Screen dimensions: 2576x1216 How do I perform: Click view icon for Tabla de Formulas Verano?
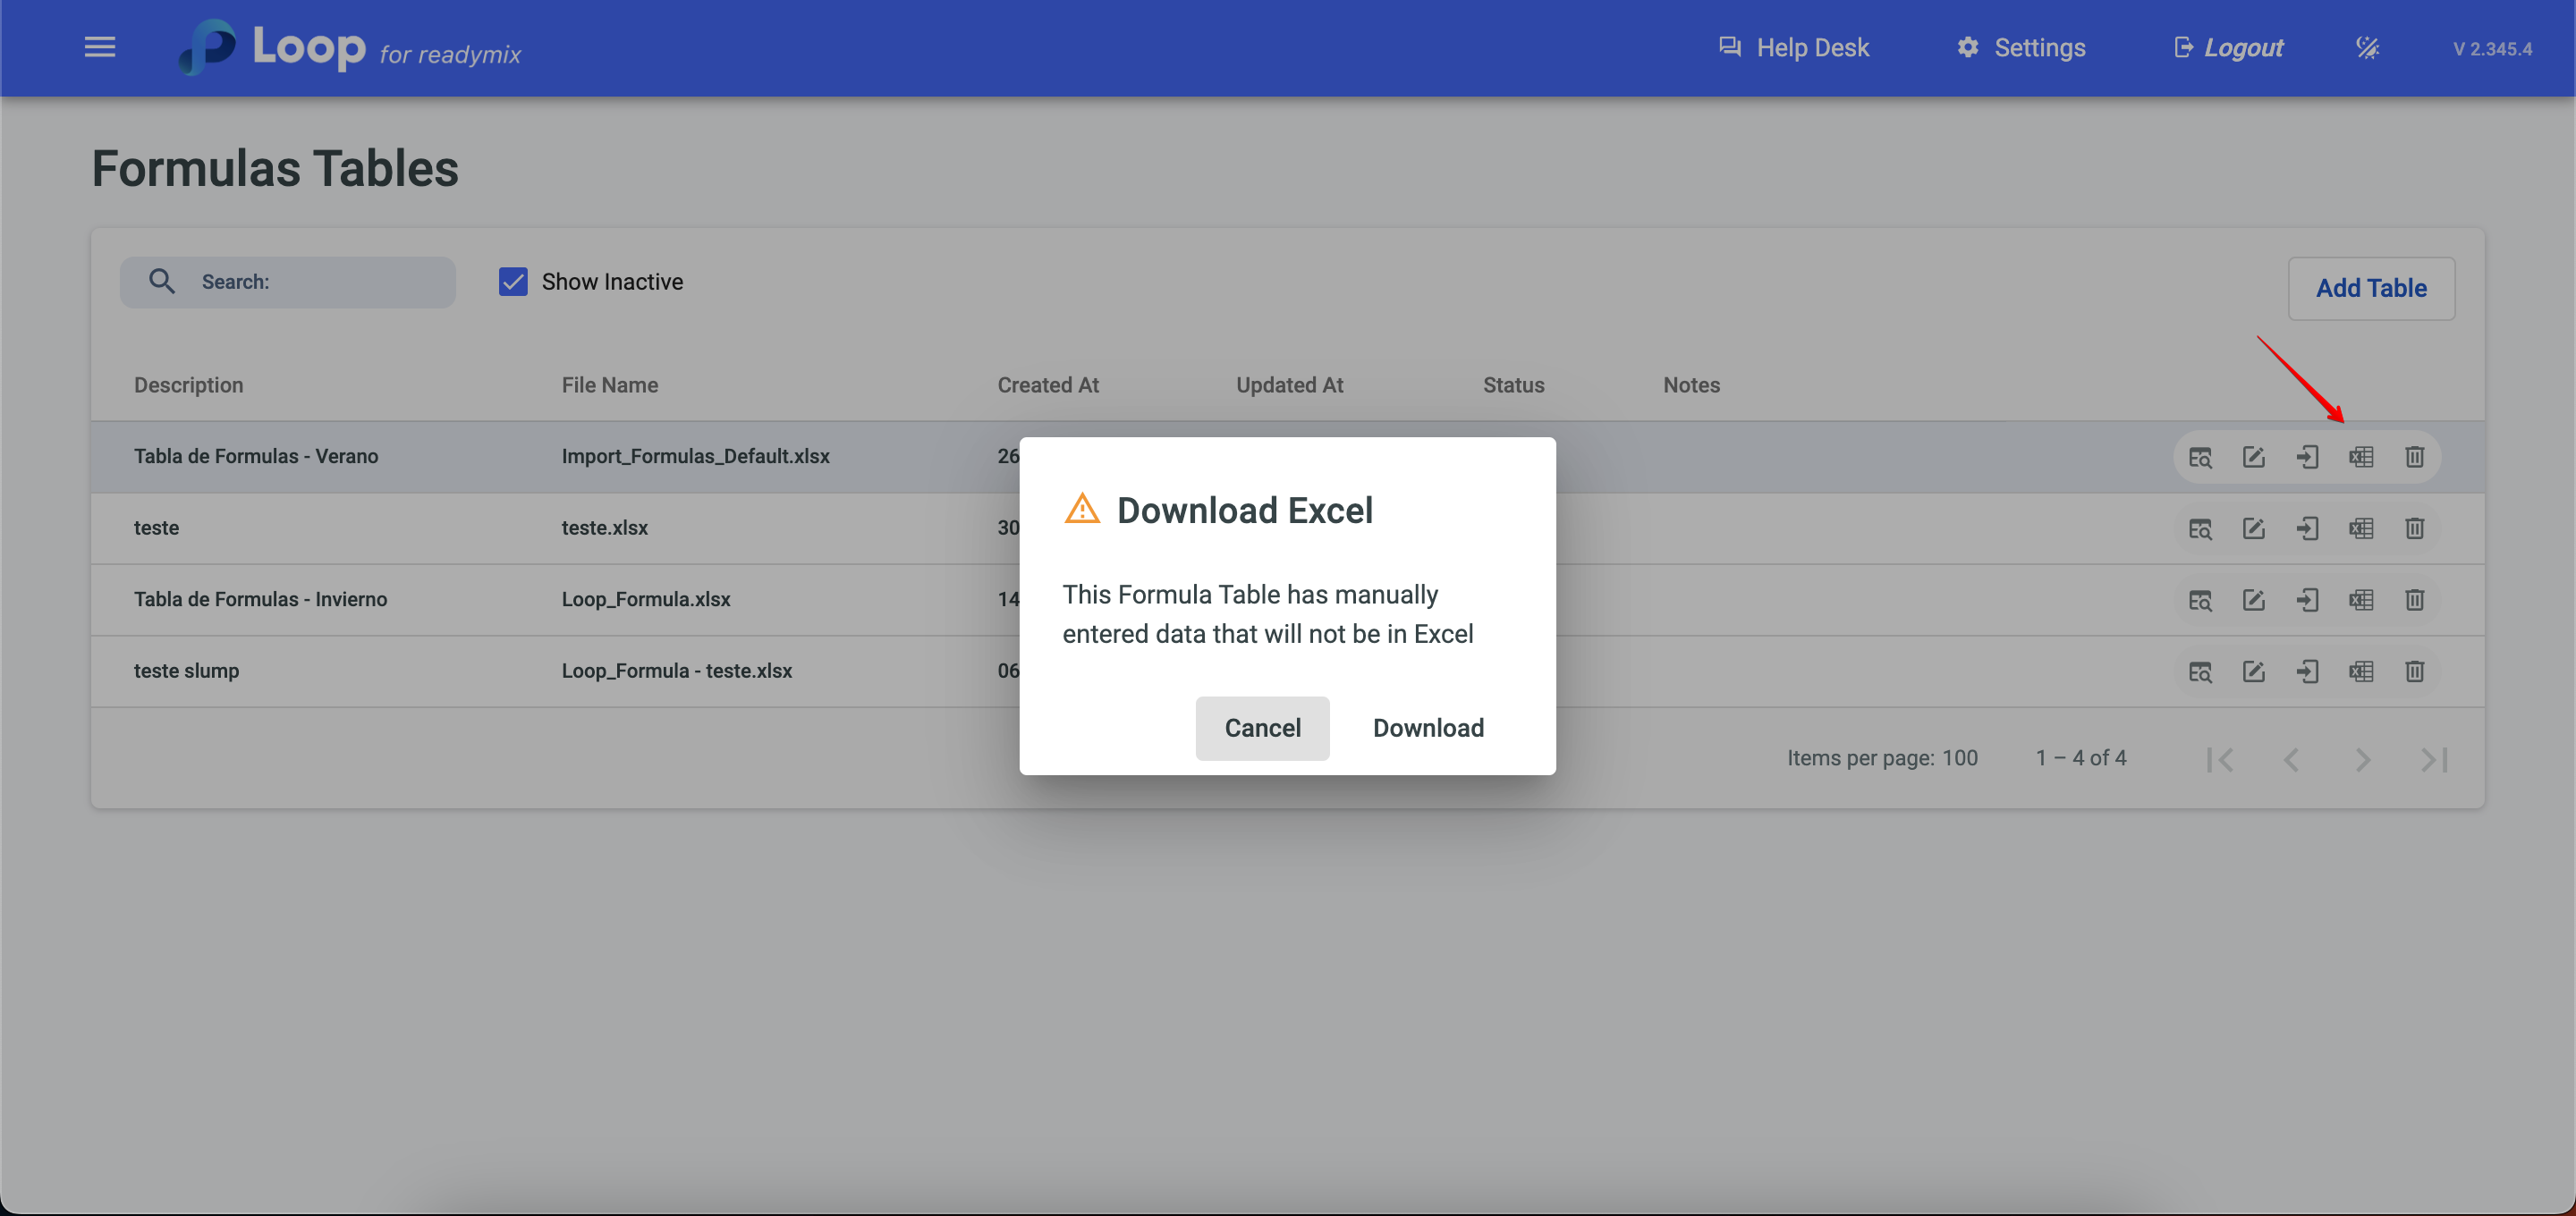(2199, 457)
